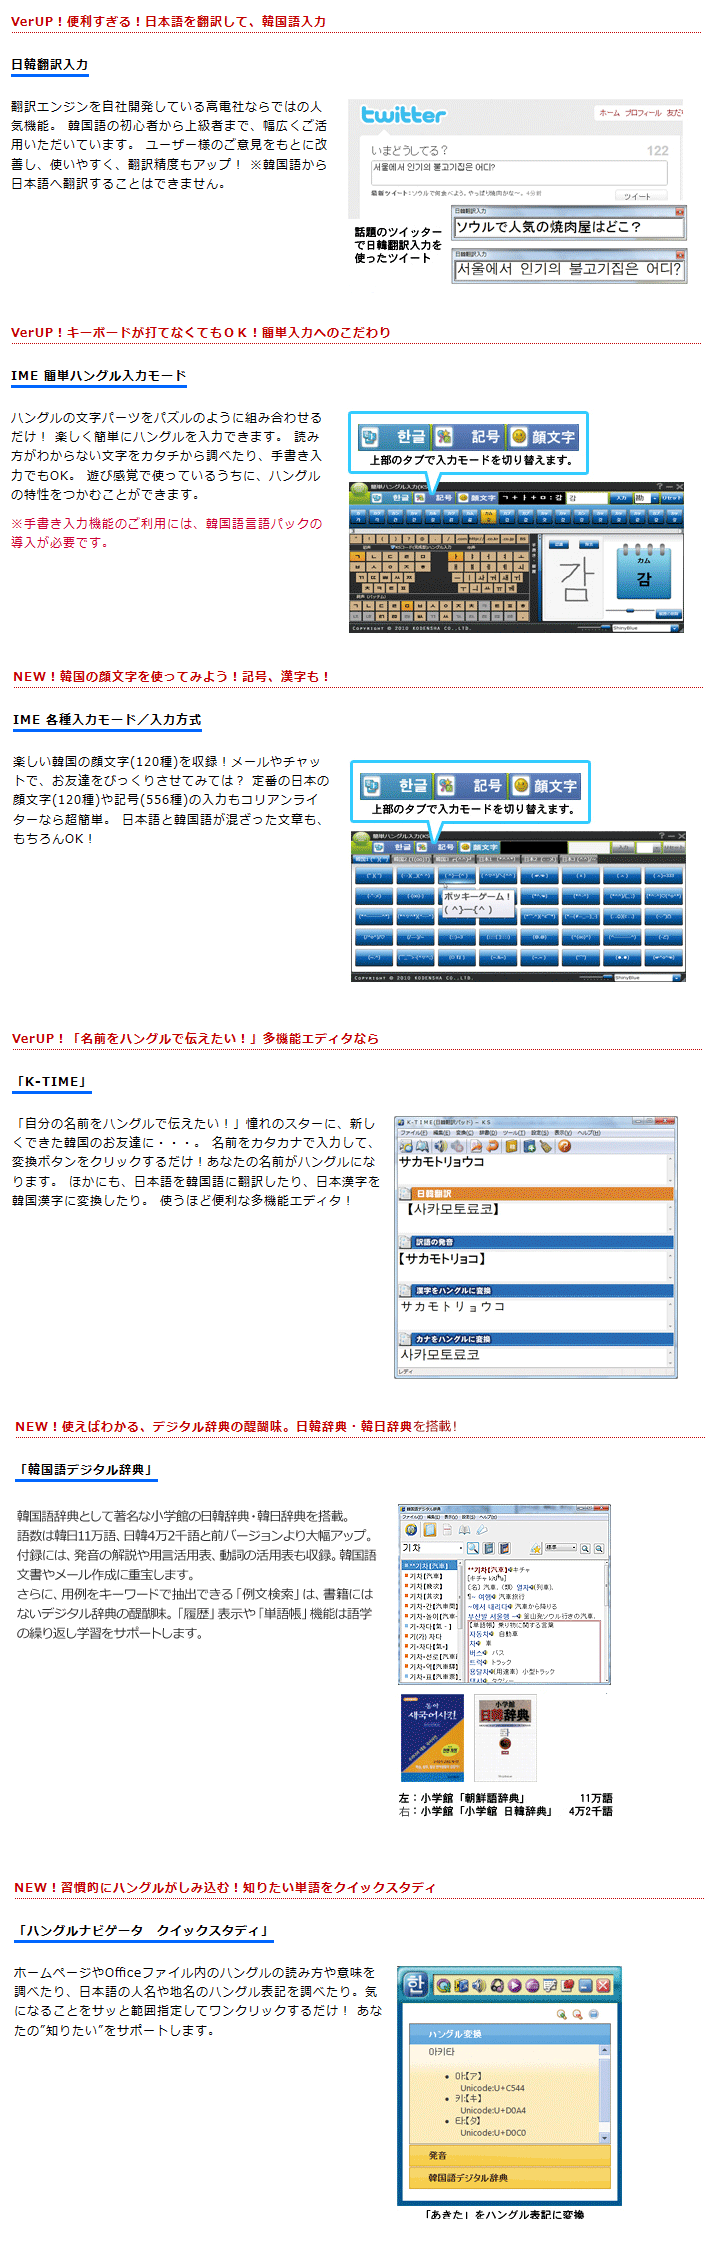Adjust the slider below the calendar card

[x=630, y=610]
